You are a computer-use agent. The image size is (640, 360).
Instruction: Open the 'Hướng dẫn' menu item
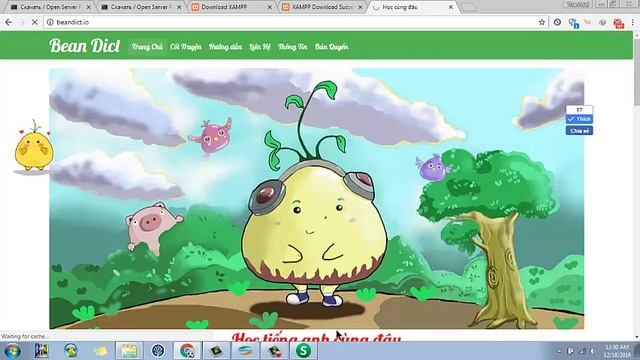pyautogui.click(x=225, y=47)
